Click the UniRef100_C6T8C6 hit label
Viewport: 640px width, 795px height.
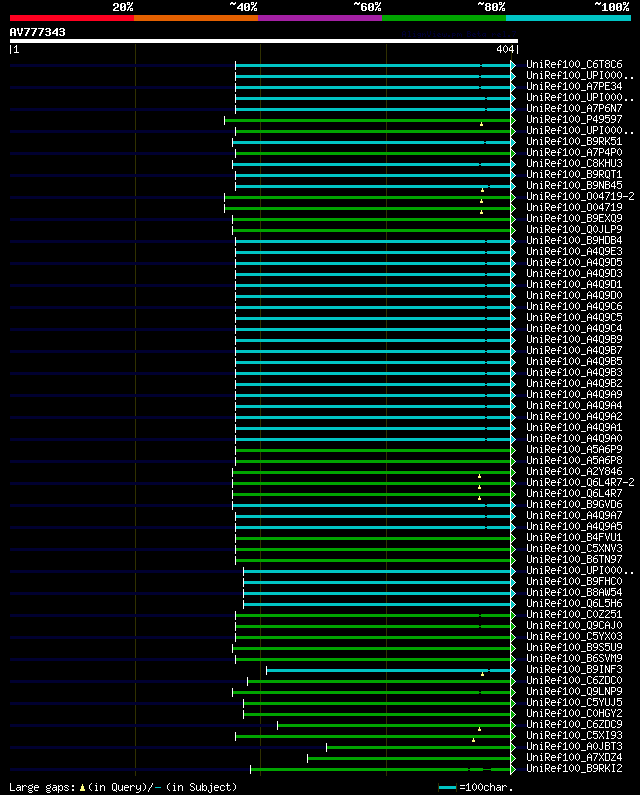point(574,64)
